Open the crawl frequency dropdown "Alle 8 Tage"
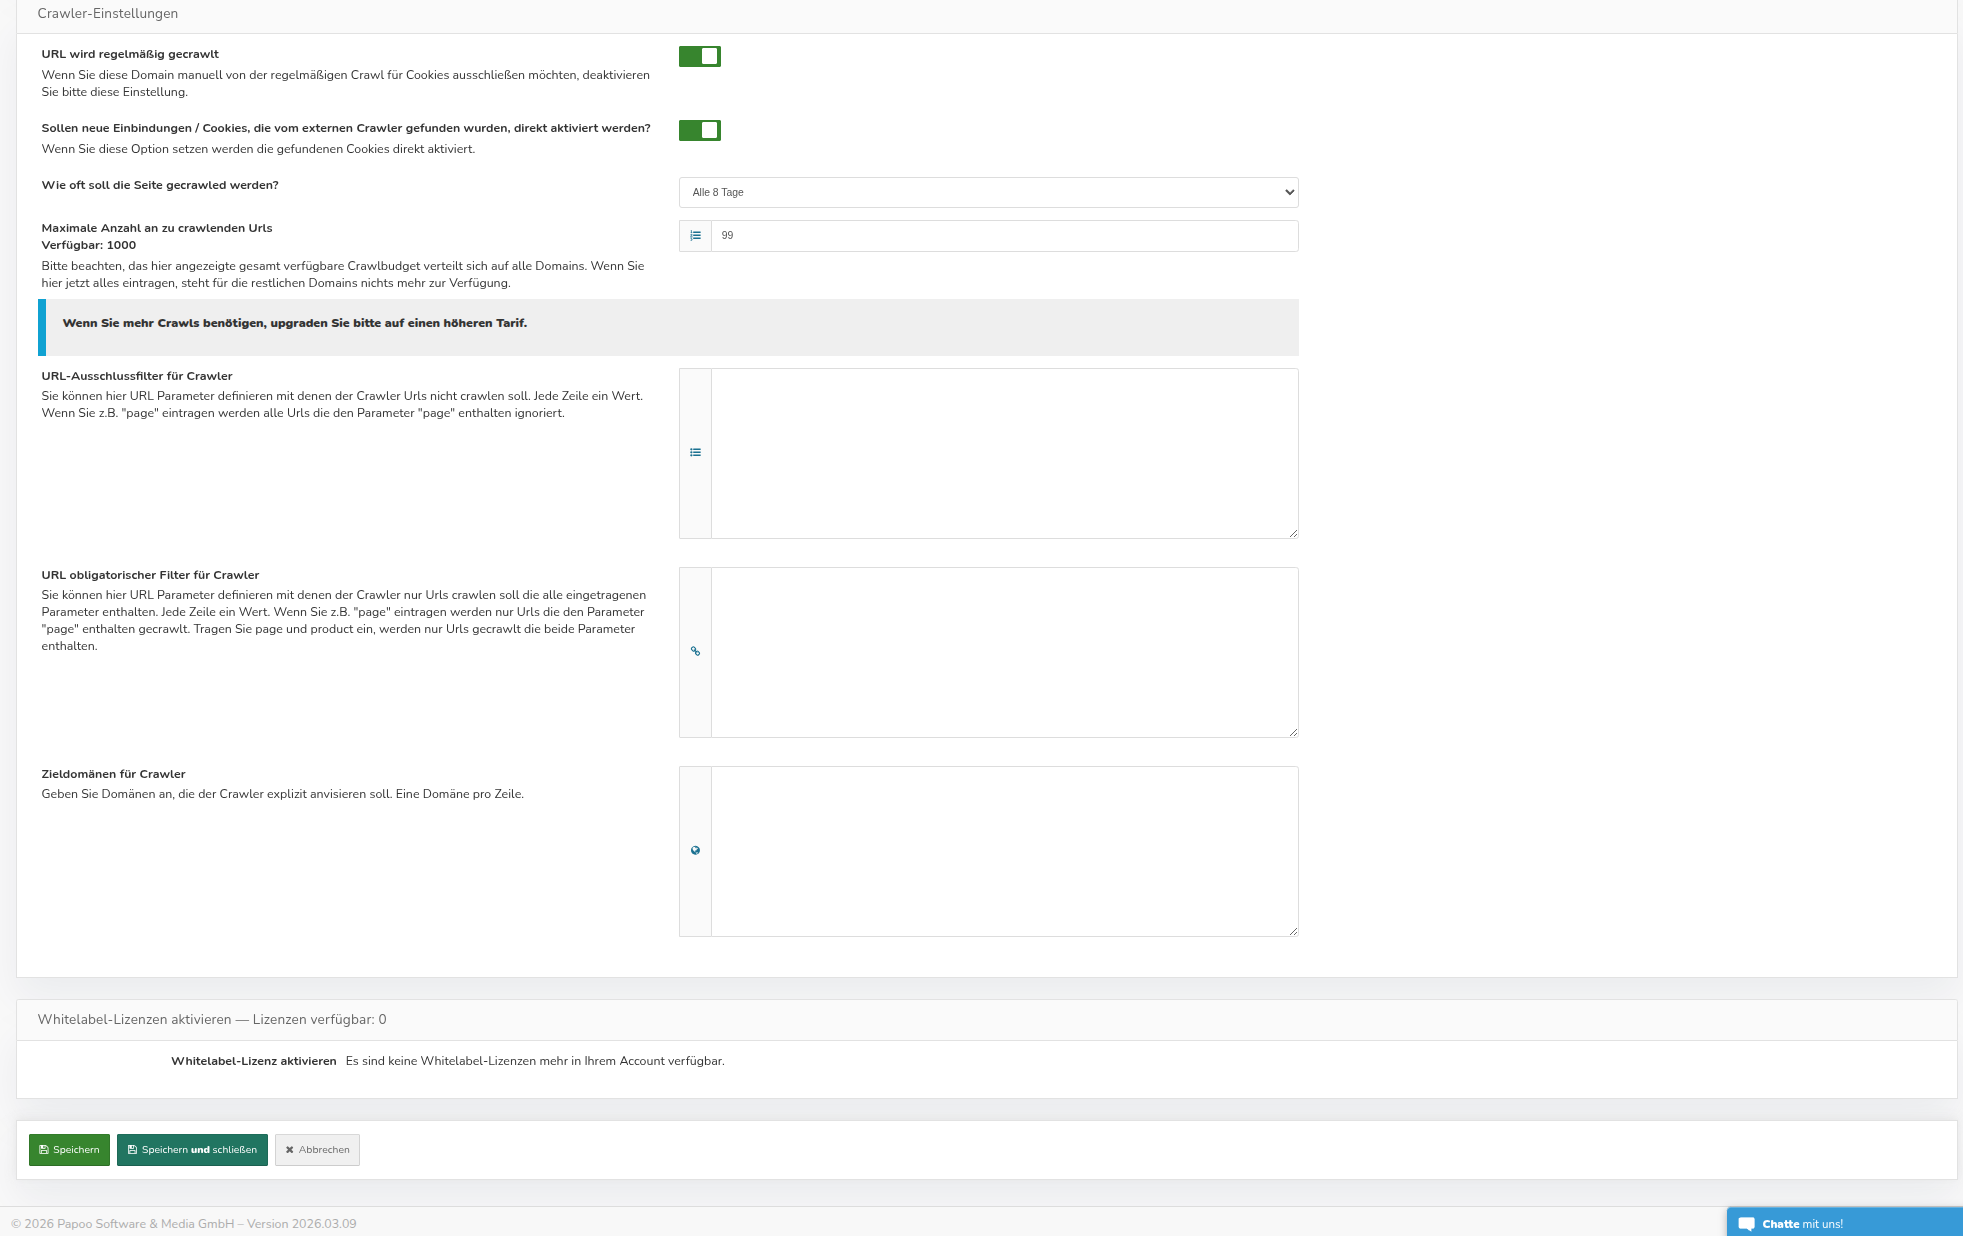 click(988, 192)
